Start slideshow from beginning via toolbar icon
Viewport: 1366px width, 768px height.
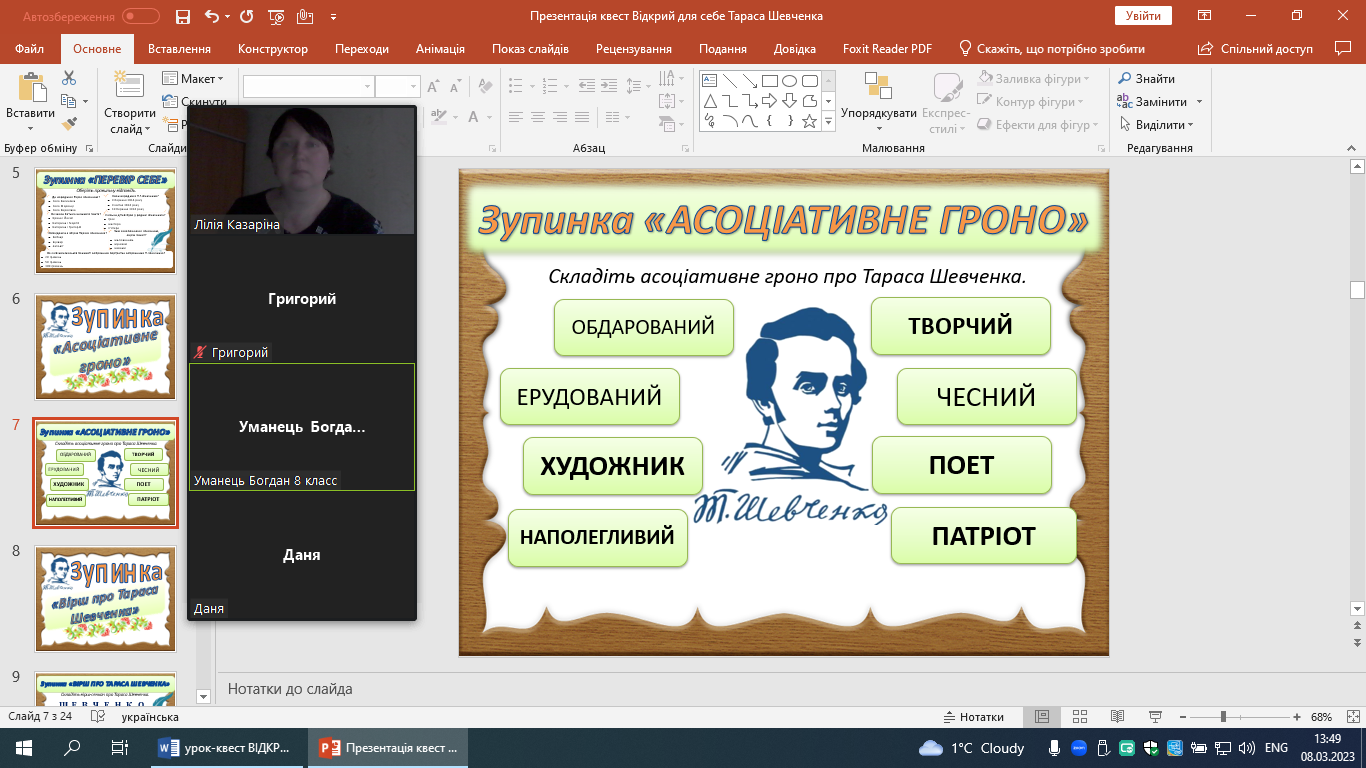click(x=276, y=16)
